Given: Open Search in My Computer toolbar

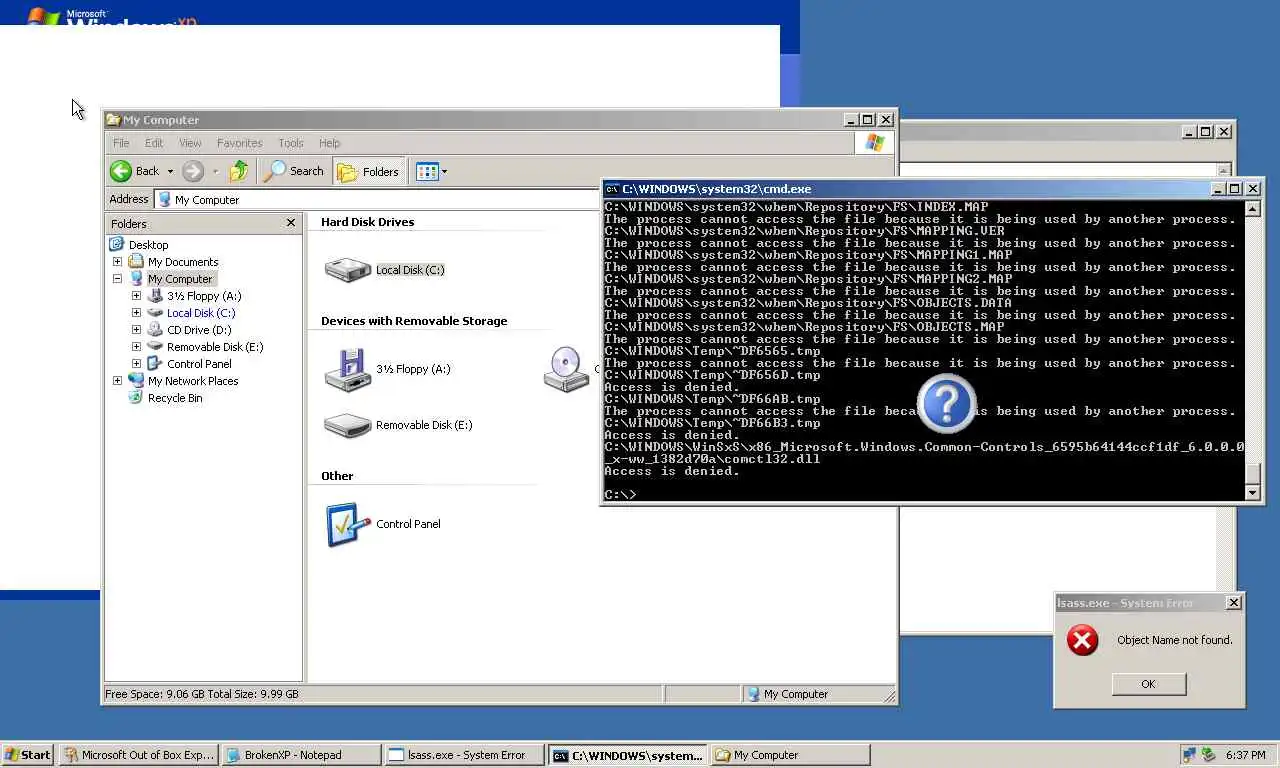Looking at the screenshot, I should tap(294, 171).
